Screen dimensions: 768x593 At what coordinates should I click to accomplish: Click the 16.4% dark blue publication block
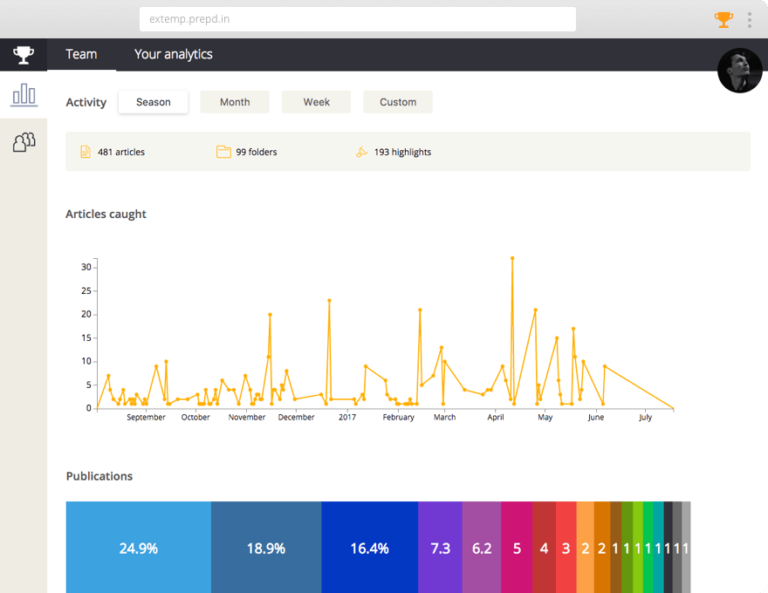tap(369, 547)
